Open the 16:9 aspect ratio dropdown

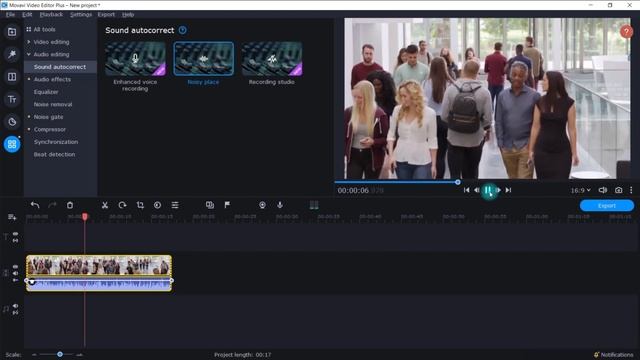(x=580, y=190)
